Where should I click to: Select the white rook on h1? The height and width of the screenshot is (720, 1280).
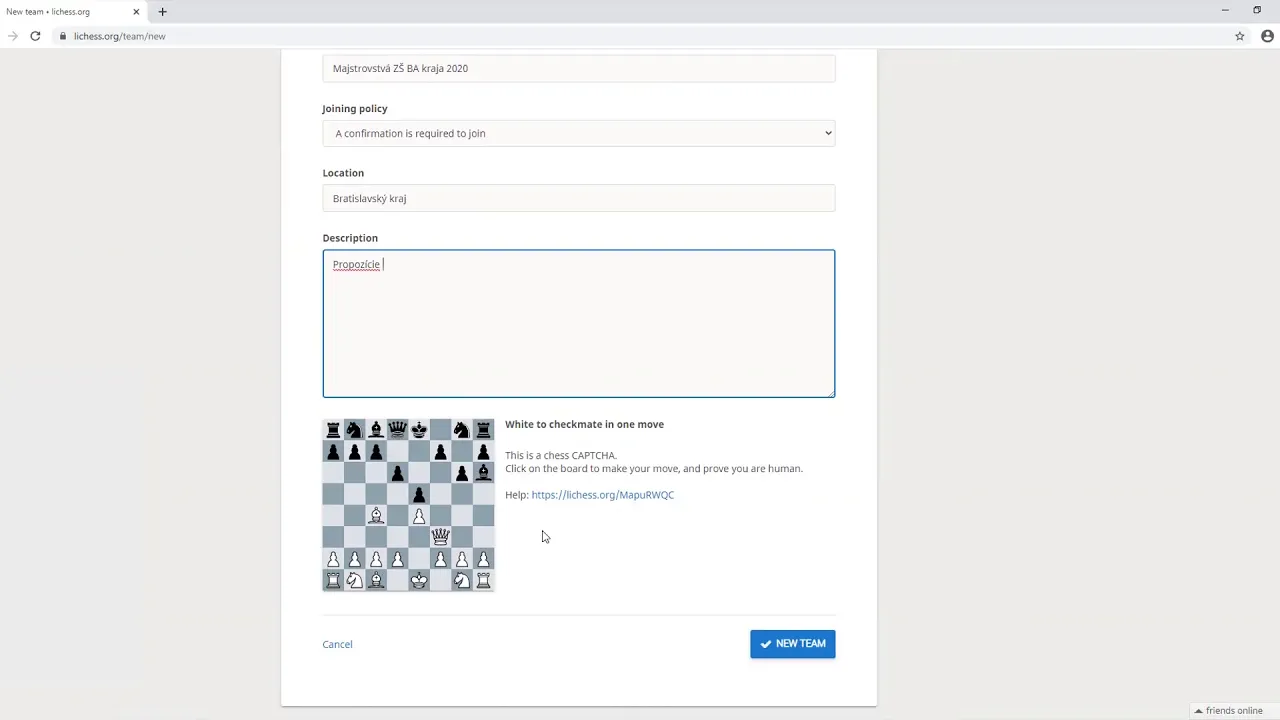click(x=483, y=580)
